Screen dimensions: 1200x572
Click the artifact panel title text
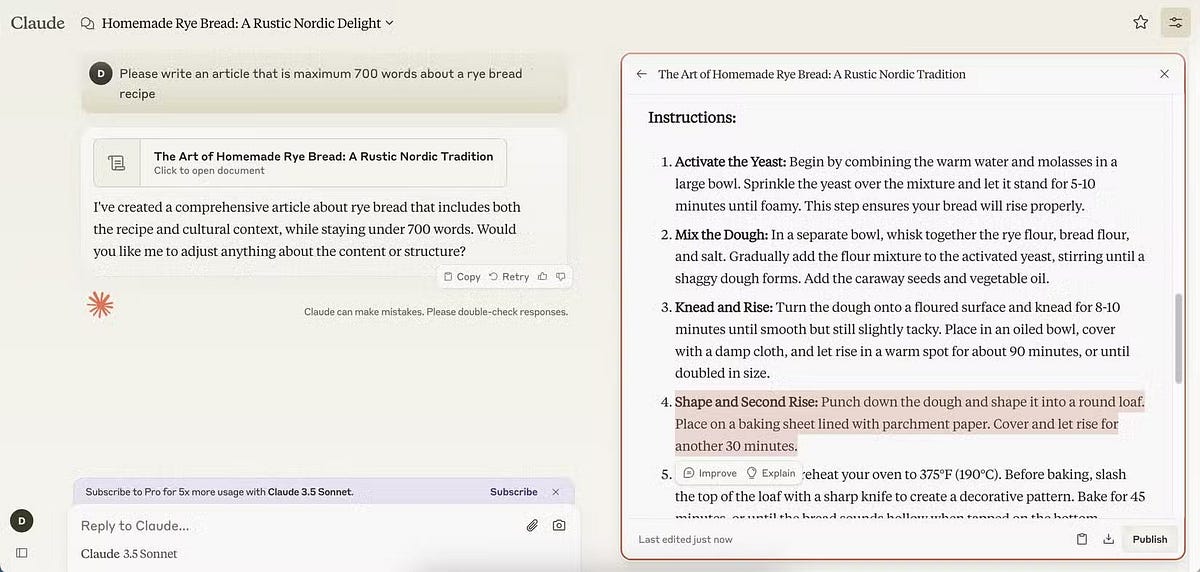812,74
